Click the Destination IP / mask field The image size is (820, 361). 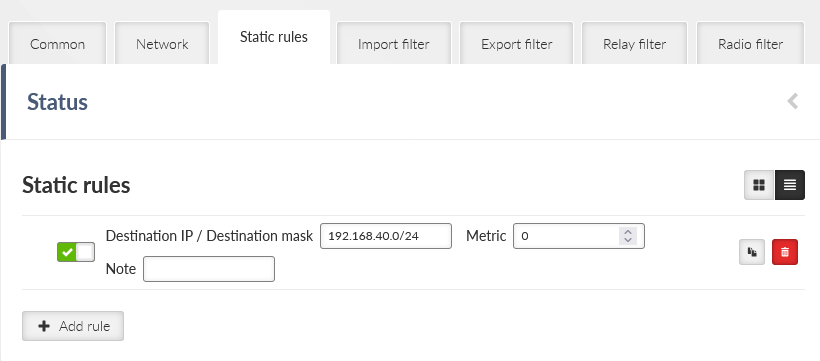click(x=386, y=236)
